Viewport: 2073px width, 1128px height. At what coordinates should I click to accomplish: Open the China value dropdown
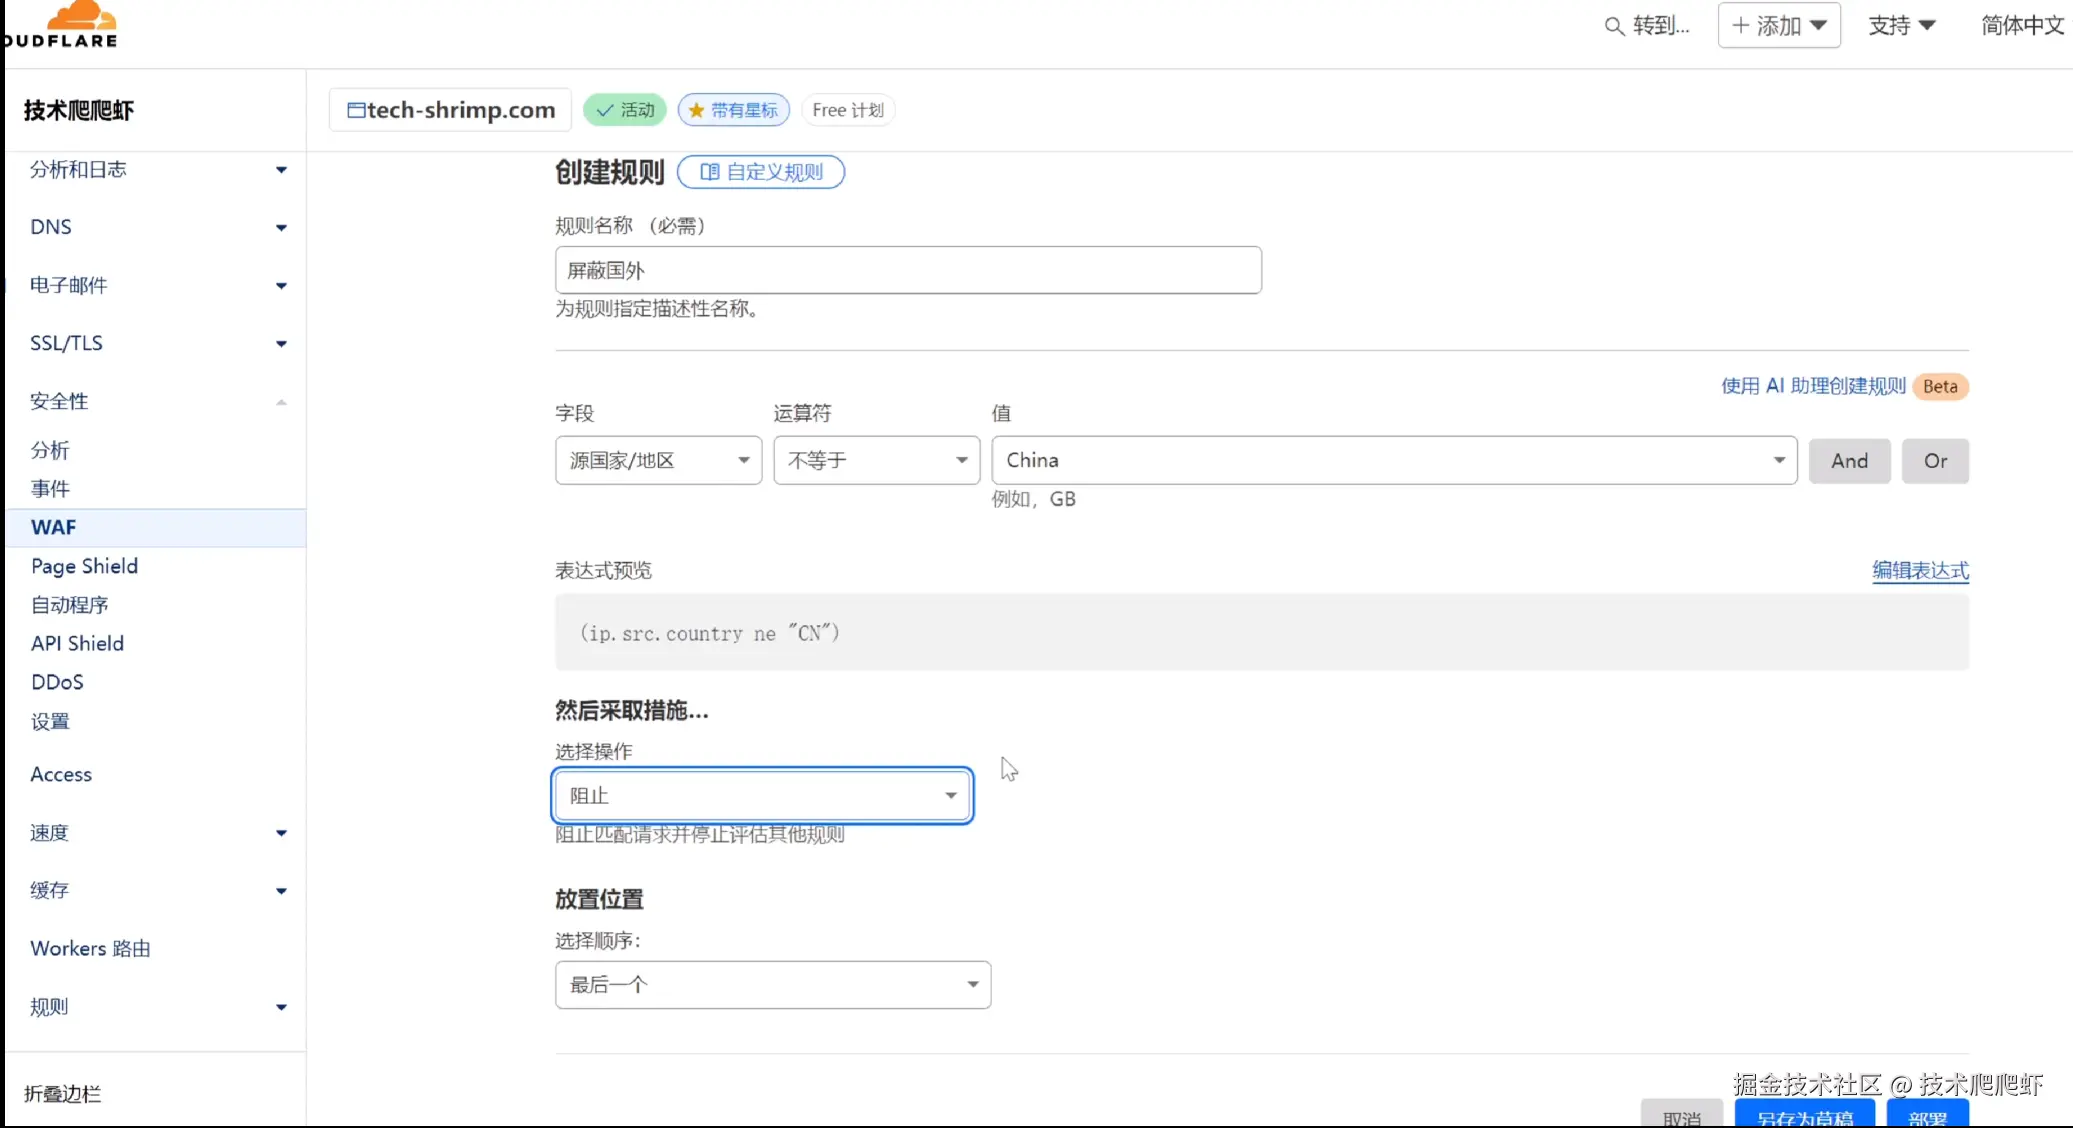1394,460
